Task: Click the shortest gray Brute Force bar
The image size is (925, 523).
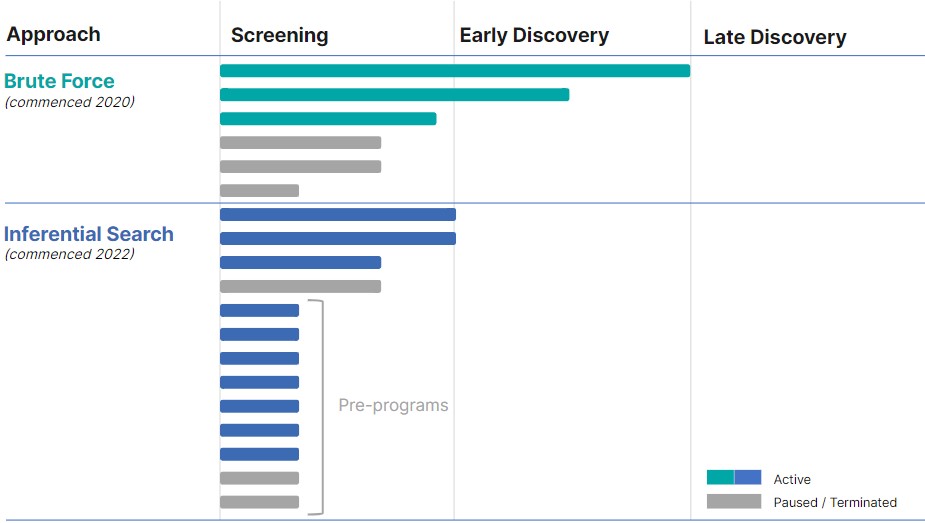Action: pos(259,191)
